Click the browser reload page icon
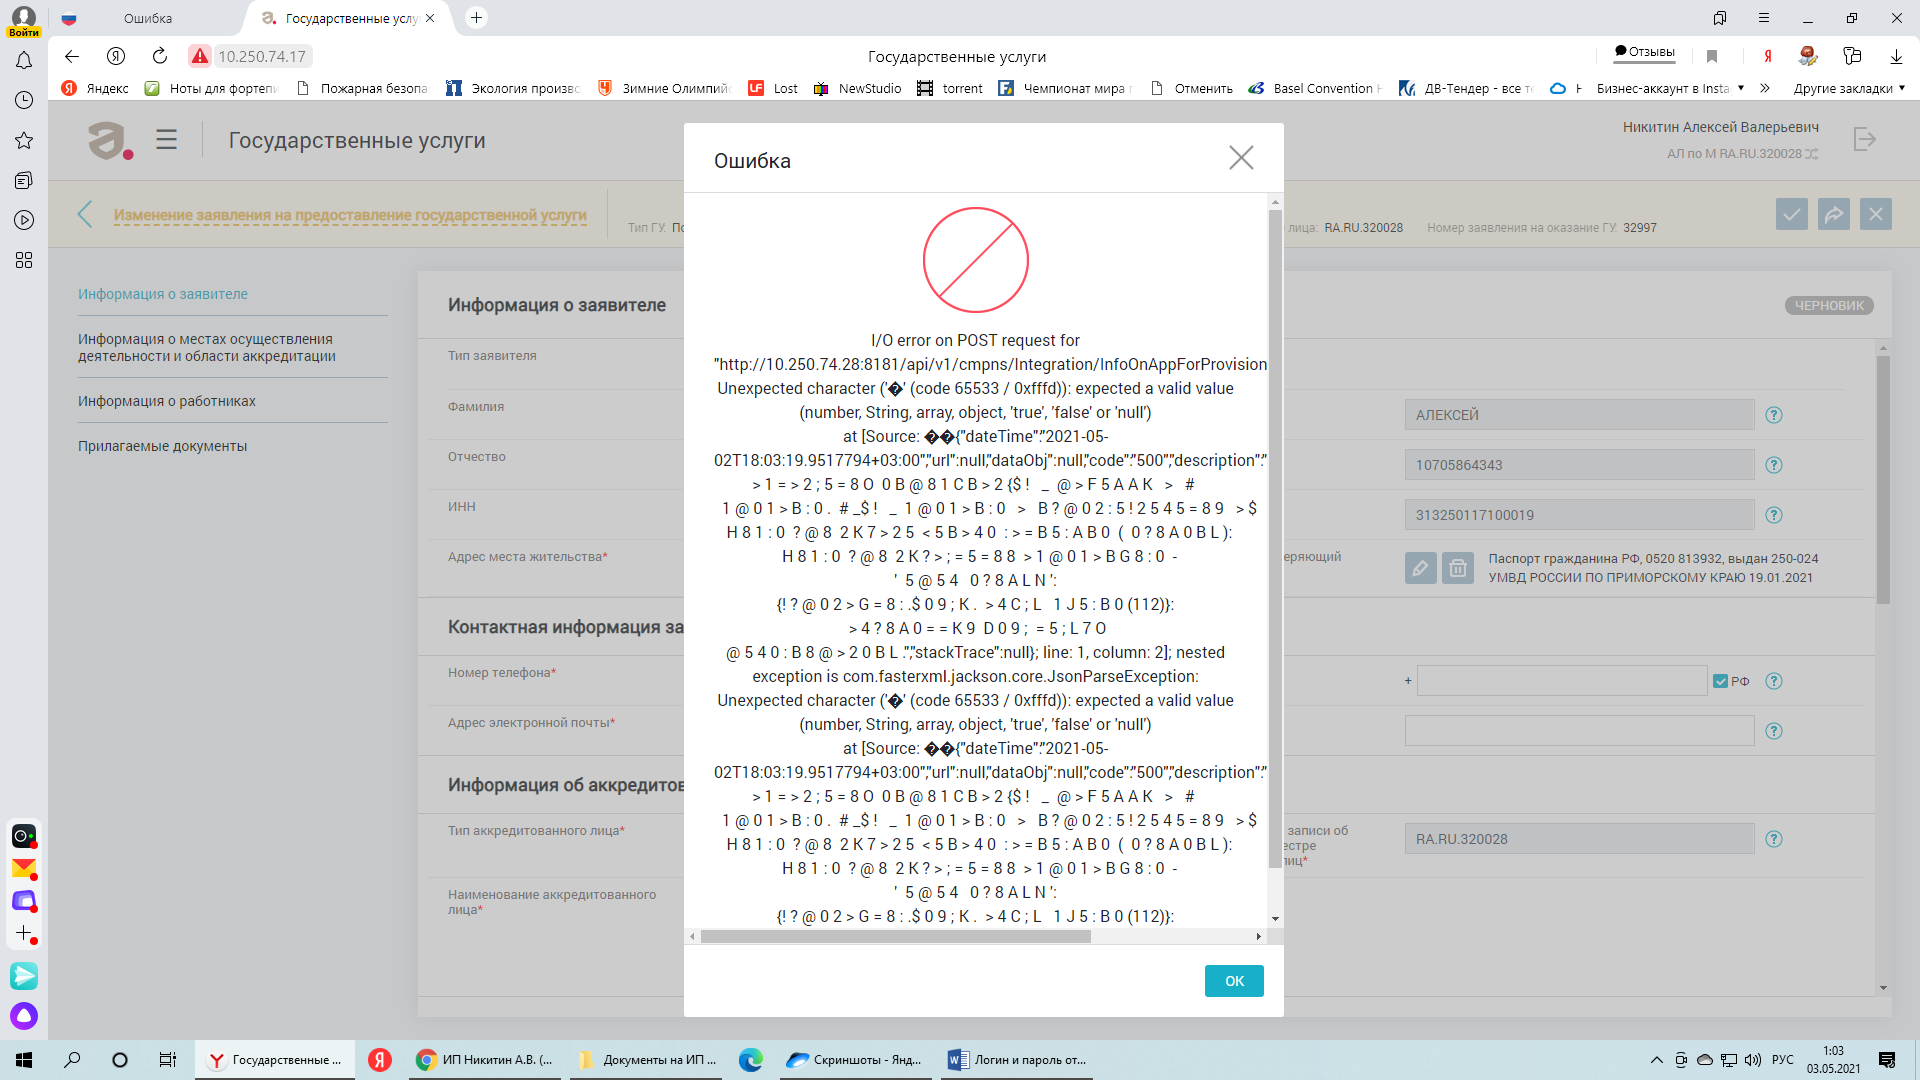 [x=160, y=56]
